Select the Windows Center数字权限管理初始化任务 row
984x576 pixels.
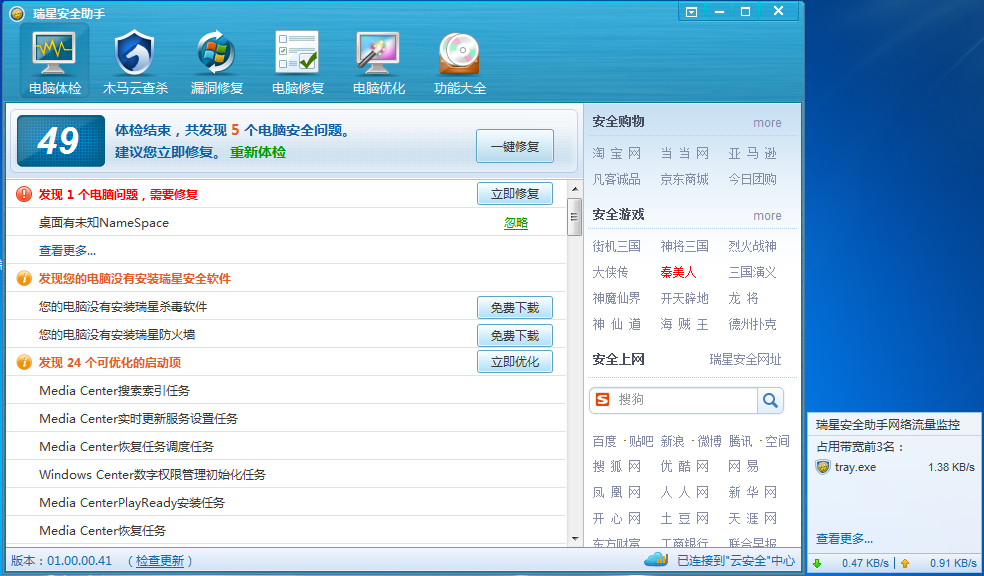click(x=286, y=474)
